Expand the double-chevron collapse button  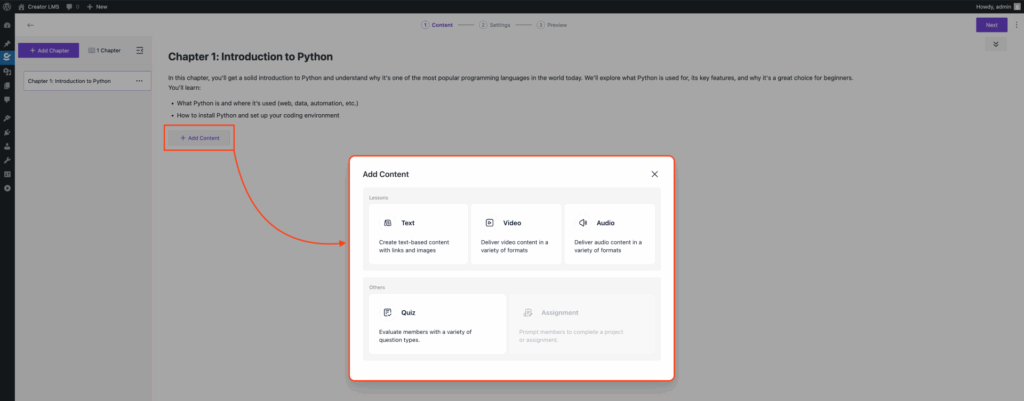(996, 45)
